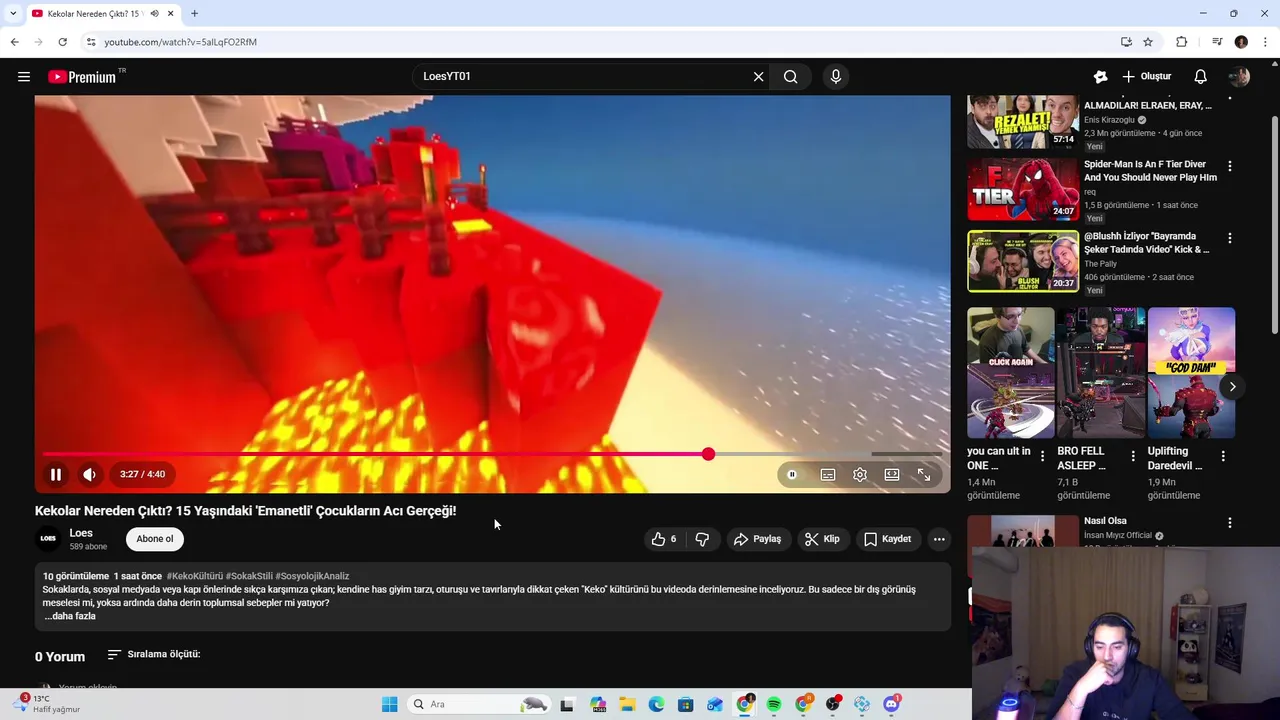Open the Loes channel name link
1280x720 pixels.
pyautogui.click(x=81, y=533)
